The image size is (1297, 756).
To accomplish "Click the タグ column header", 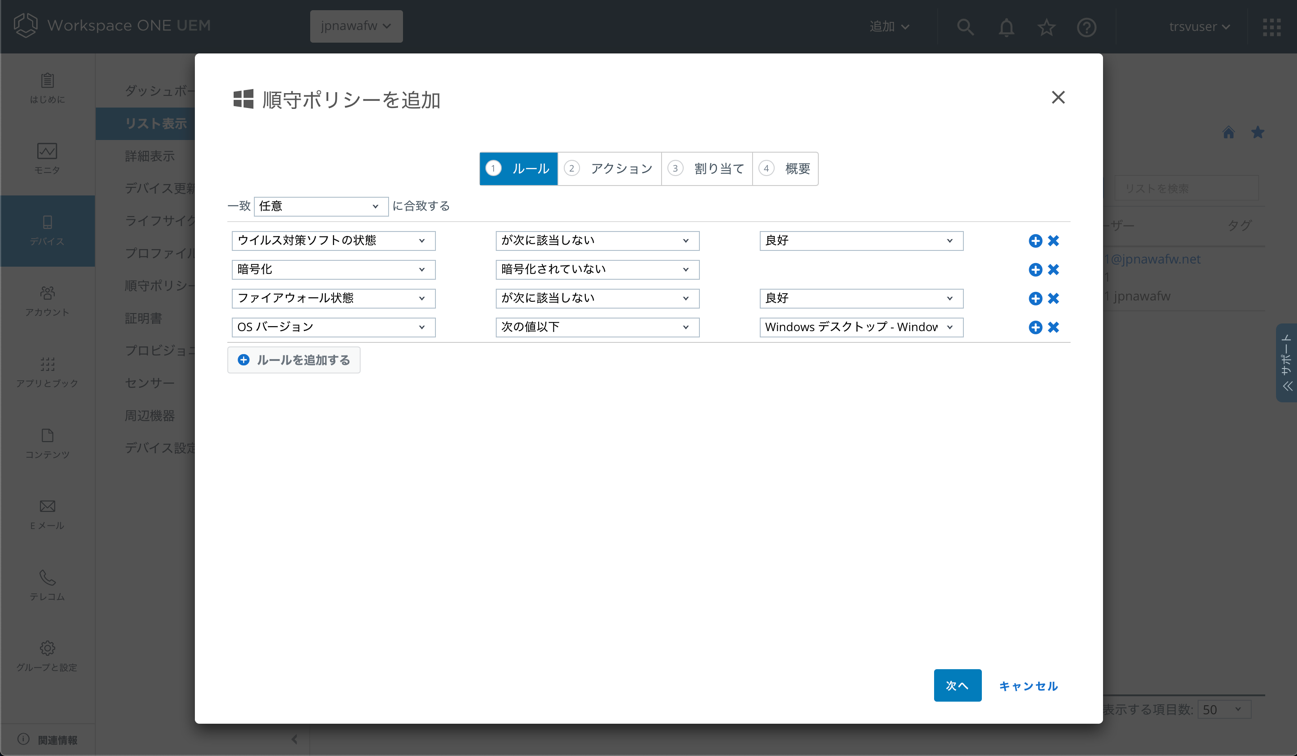I will coord(1240,226).
